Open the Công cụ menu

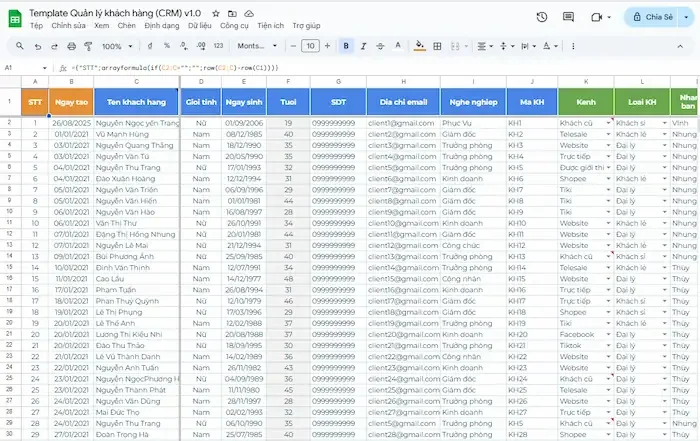tap(234, 25)
